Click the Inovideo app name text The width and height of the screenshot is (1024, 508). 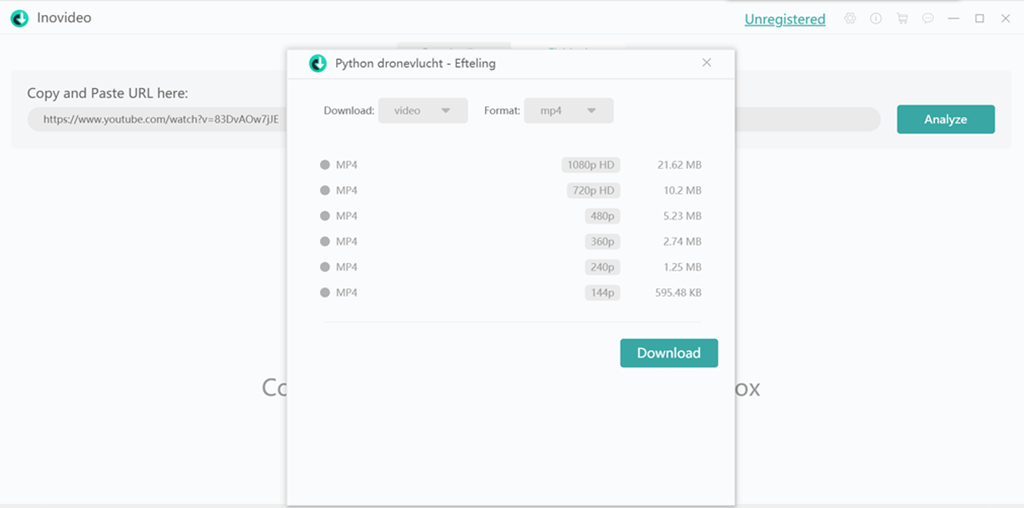64,18
